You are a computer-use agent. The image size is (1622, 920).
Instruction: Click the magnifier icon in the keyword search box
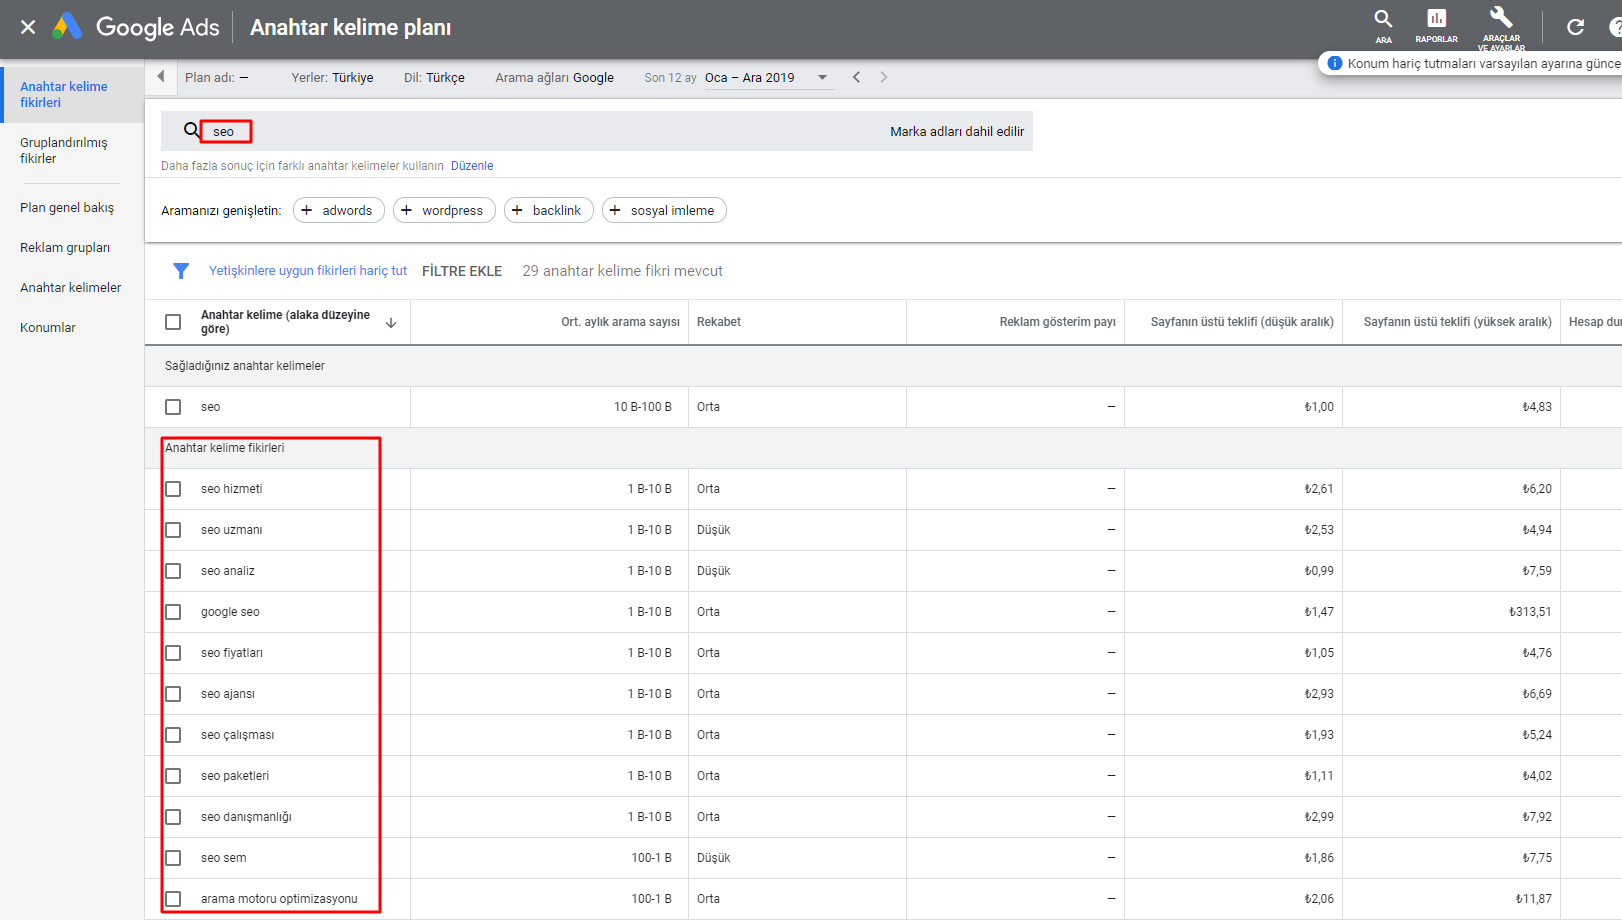pyautogui.click(x=192, y=130)
